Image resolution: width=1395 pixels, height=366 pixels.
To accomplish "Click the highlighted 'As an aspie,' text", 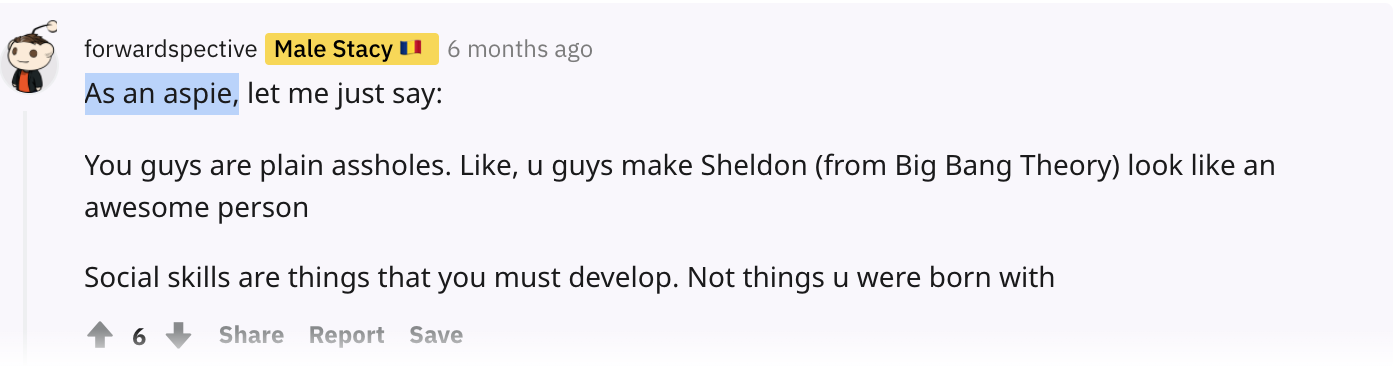I will pyautogui.click(x=161, y=94).
